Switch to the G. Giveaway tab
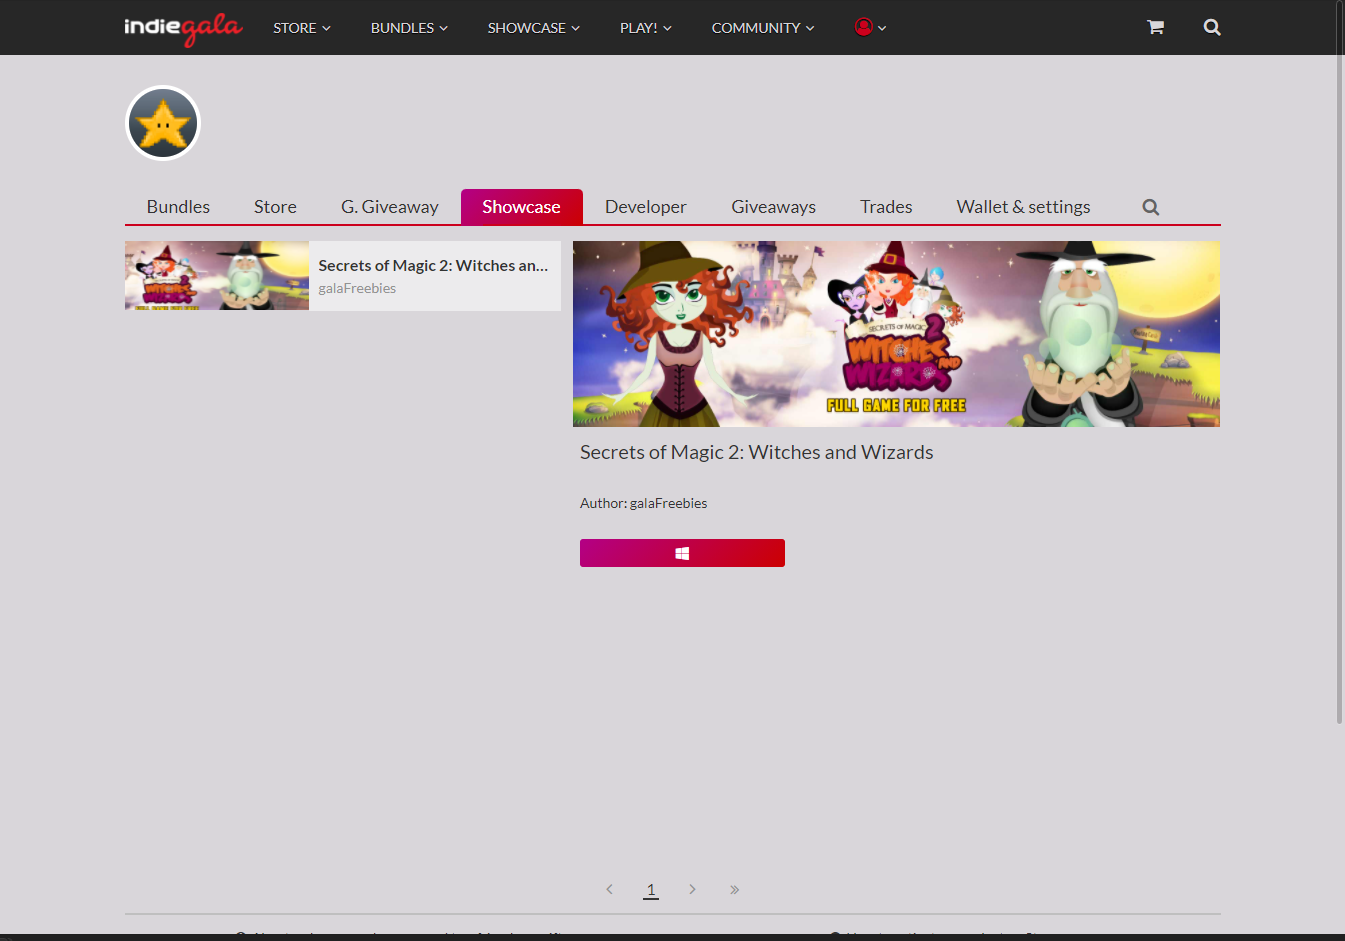Viewport: 1345px width, 941px height. tap(390, 207)
